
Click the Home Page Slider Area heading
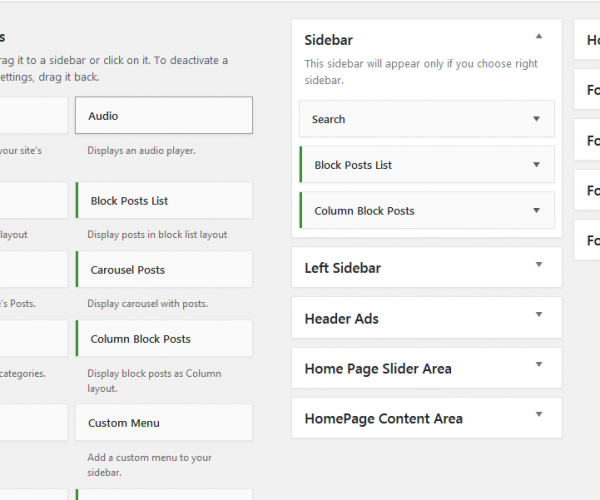click(377, 369)
